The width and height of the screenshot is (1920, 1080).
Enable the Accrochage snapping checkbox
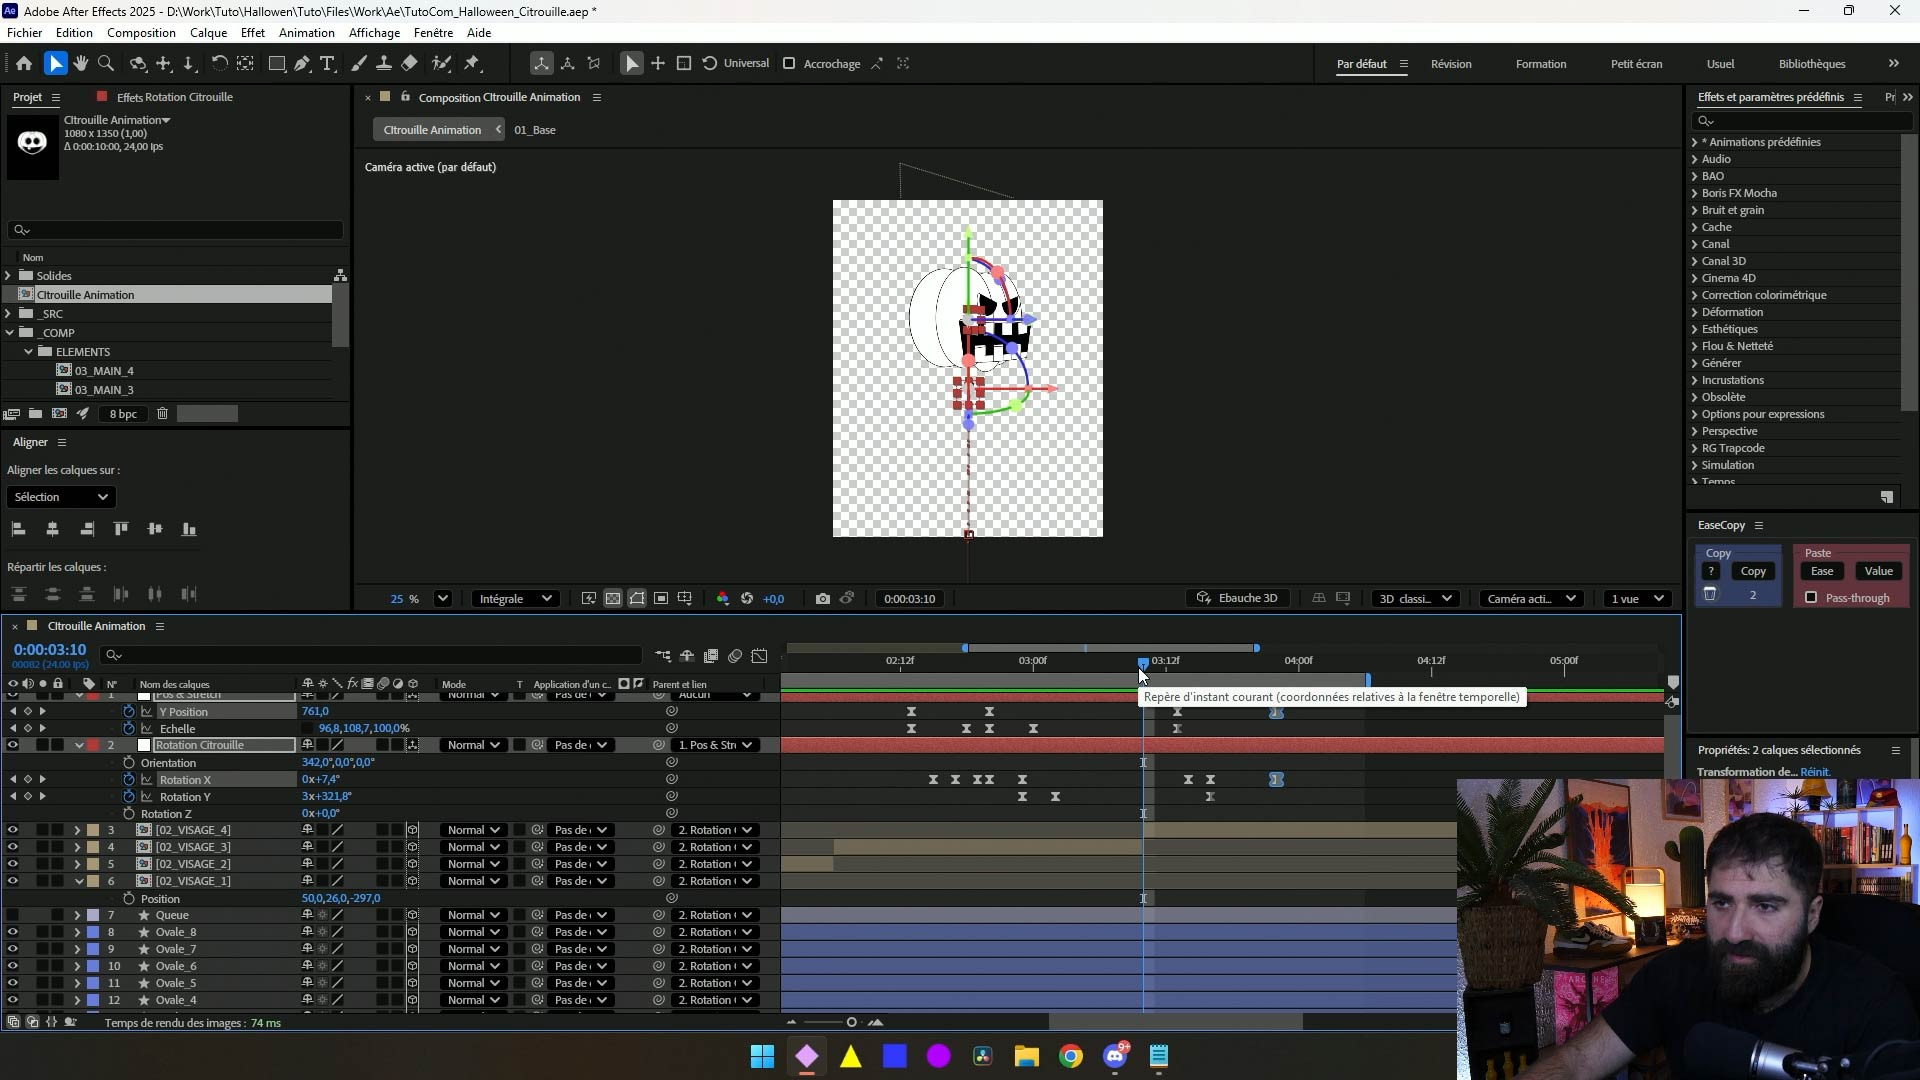(x=789, y=63)
